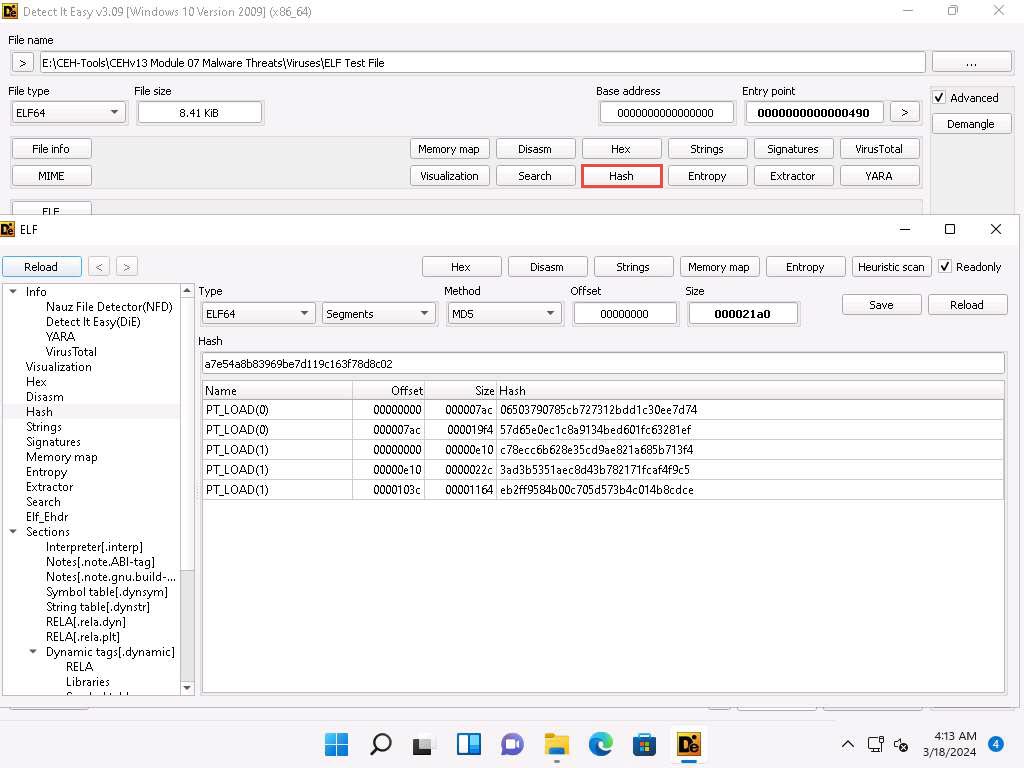The width and height of the screenshot is (1024, 768).
Task: Open Microsoft Store taskbar icon
Action: [x=644, y=744]
